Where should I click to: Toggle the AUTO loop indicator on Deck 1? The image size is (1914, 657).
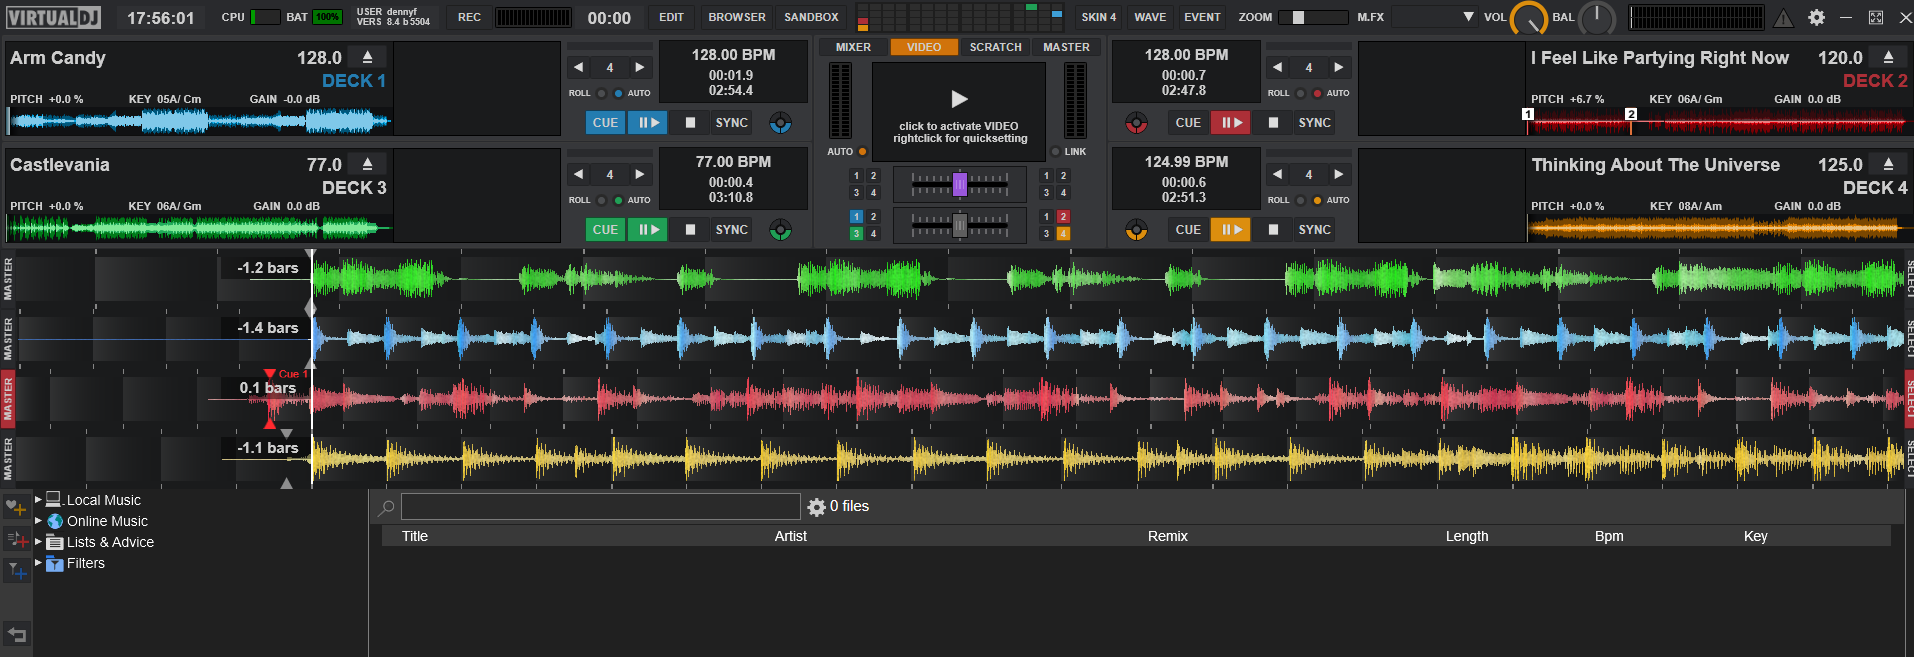pyautogui.click(x=618, y=93)
